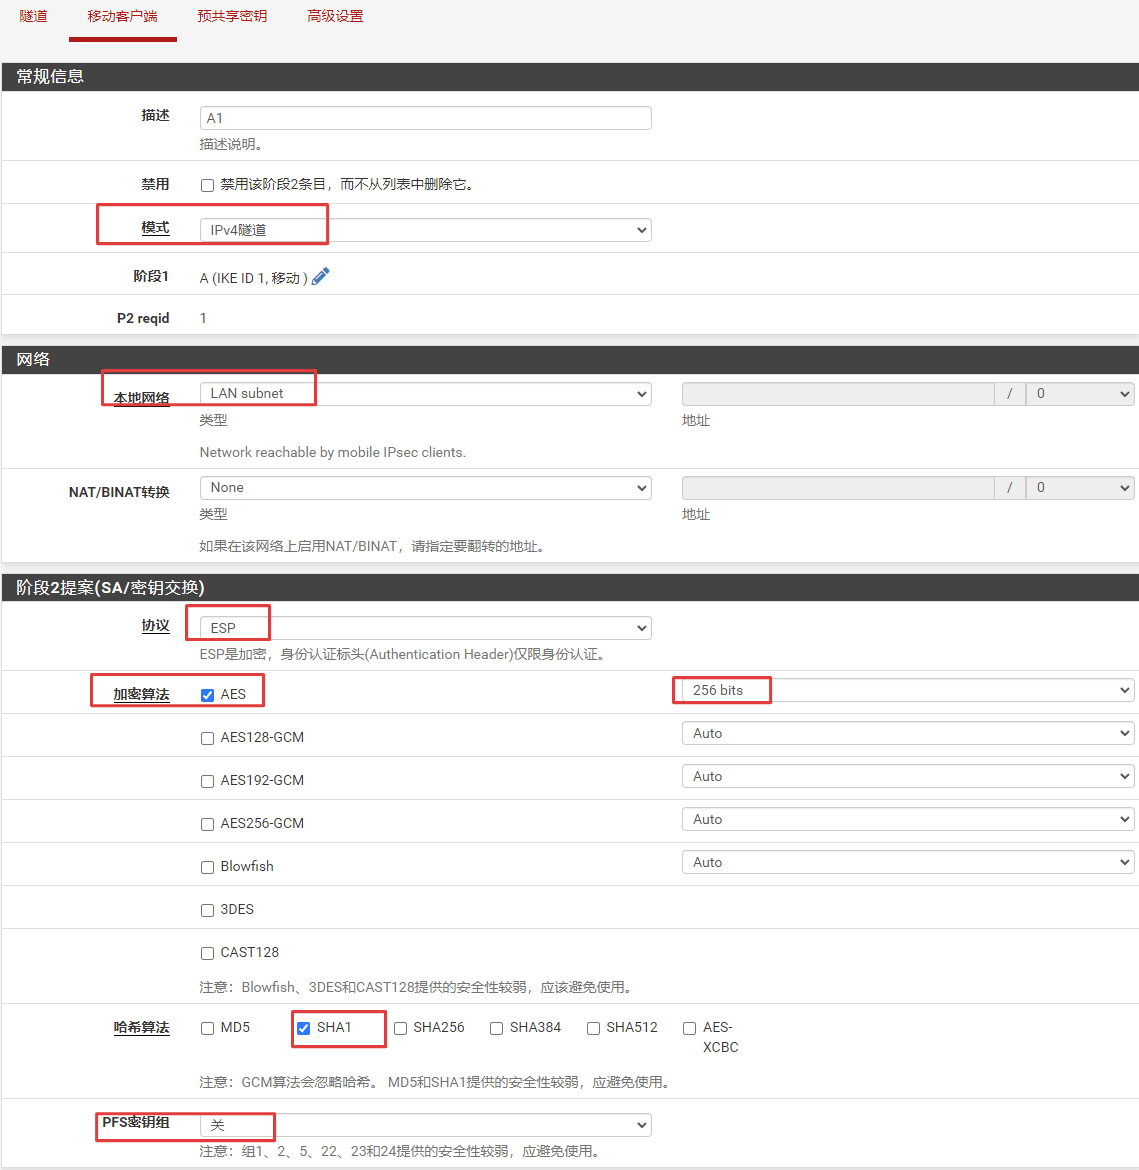Viewport: 1139px width, 1170px height.
Task: Open the 模式 IPv4隧道 dropdown
Action: [x=425, y=230]
